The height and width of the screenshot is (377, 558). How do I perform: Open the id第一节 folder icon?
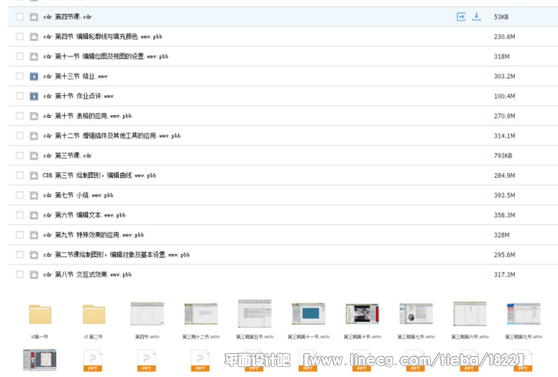pyautogui.click(x=40, y=314)
